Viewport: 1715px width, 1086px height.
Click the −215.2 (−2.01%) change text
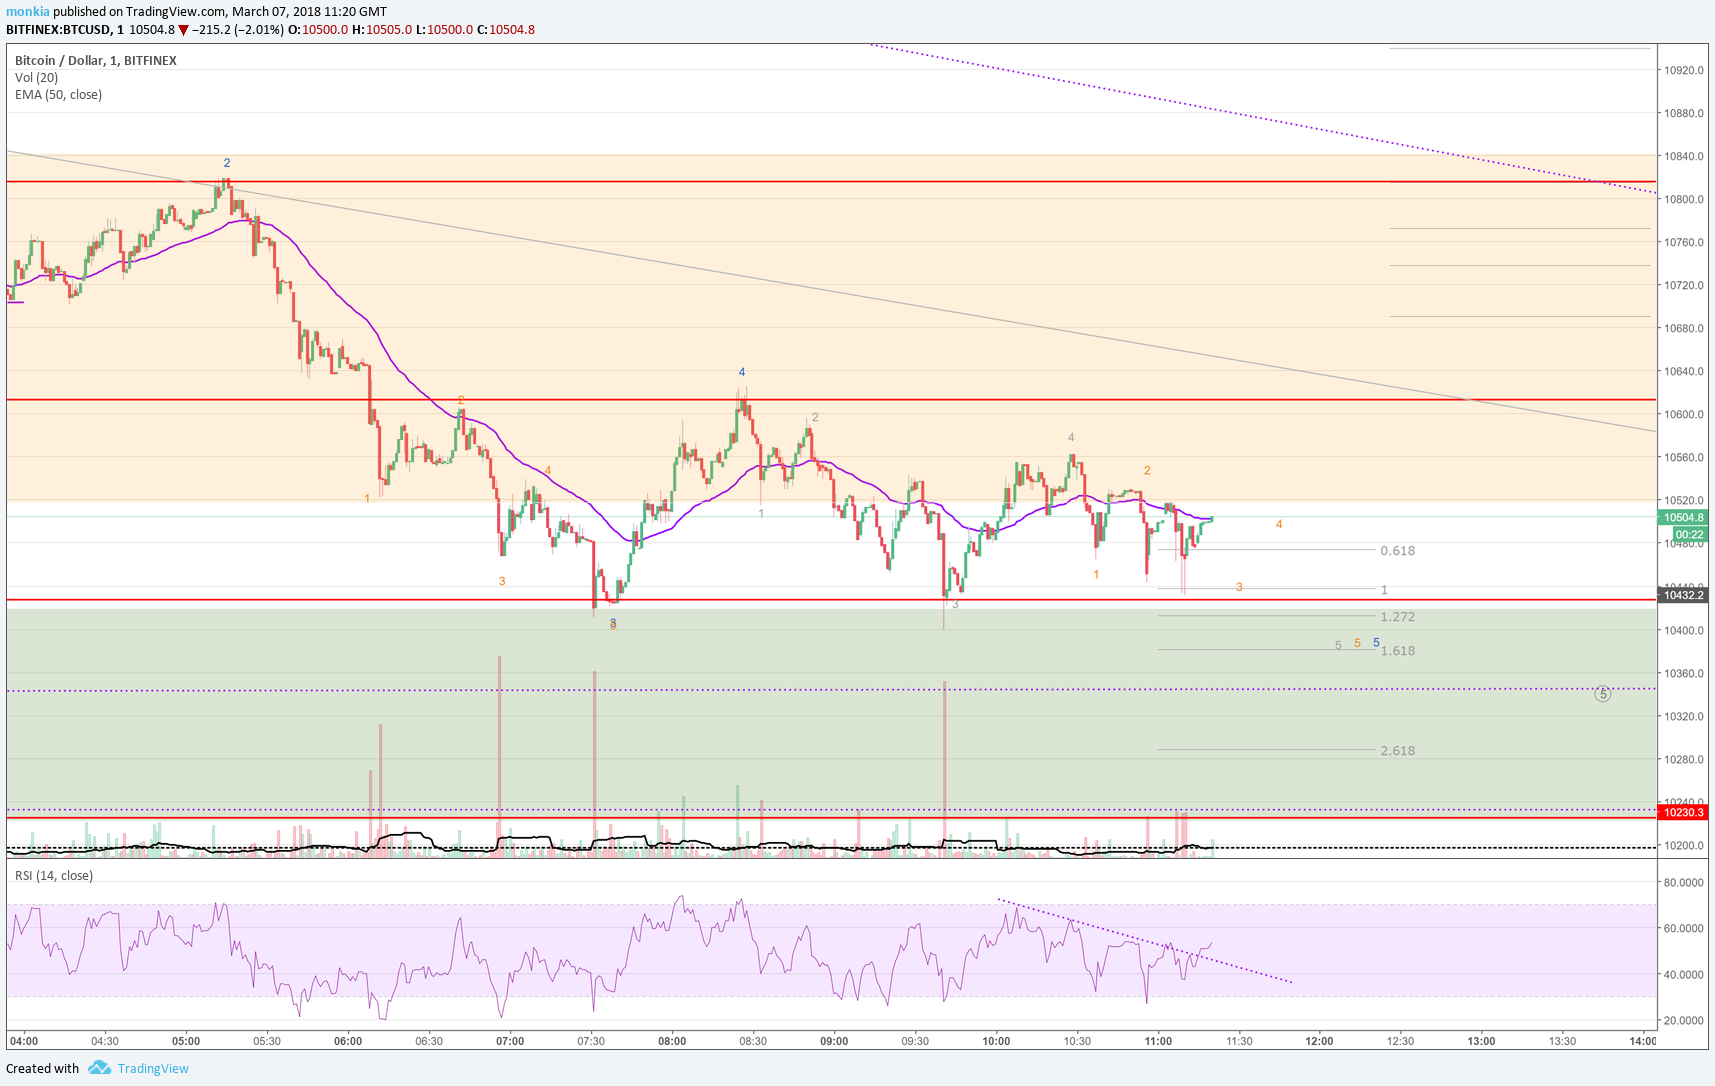pos(238,30)
